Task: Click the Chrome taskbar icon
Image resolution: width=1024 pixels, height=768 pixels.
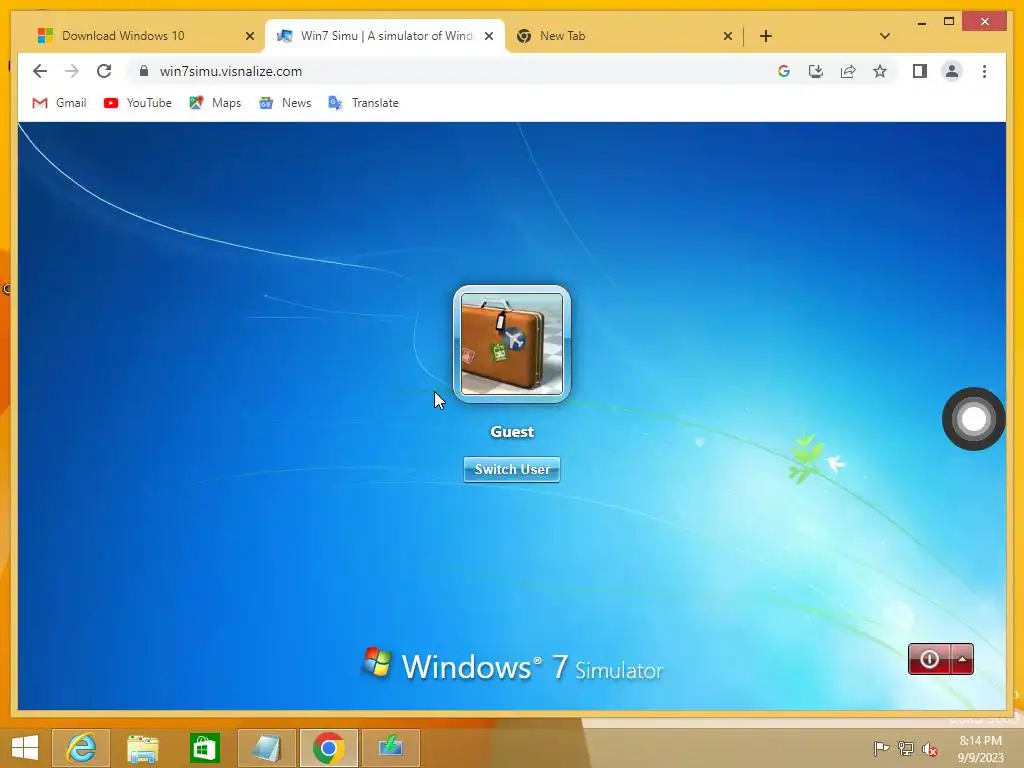Action: [x=328, y=748]
